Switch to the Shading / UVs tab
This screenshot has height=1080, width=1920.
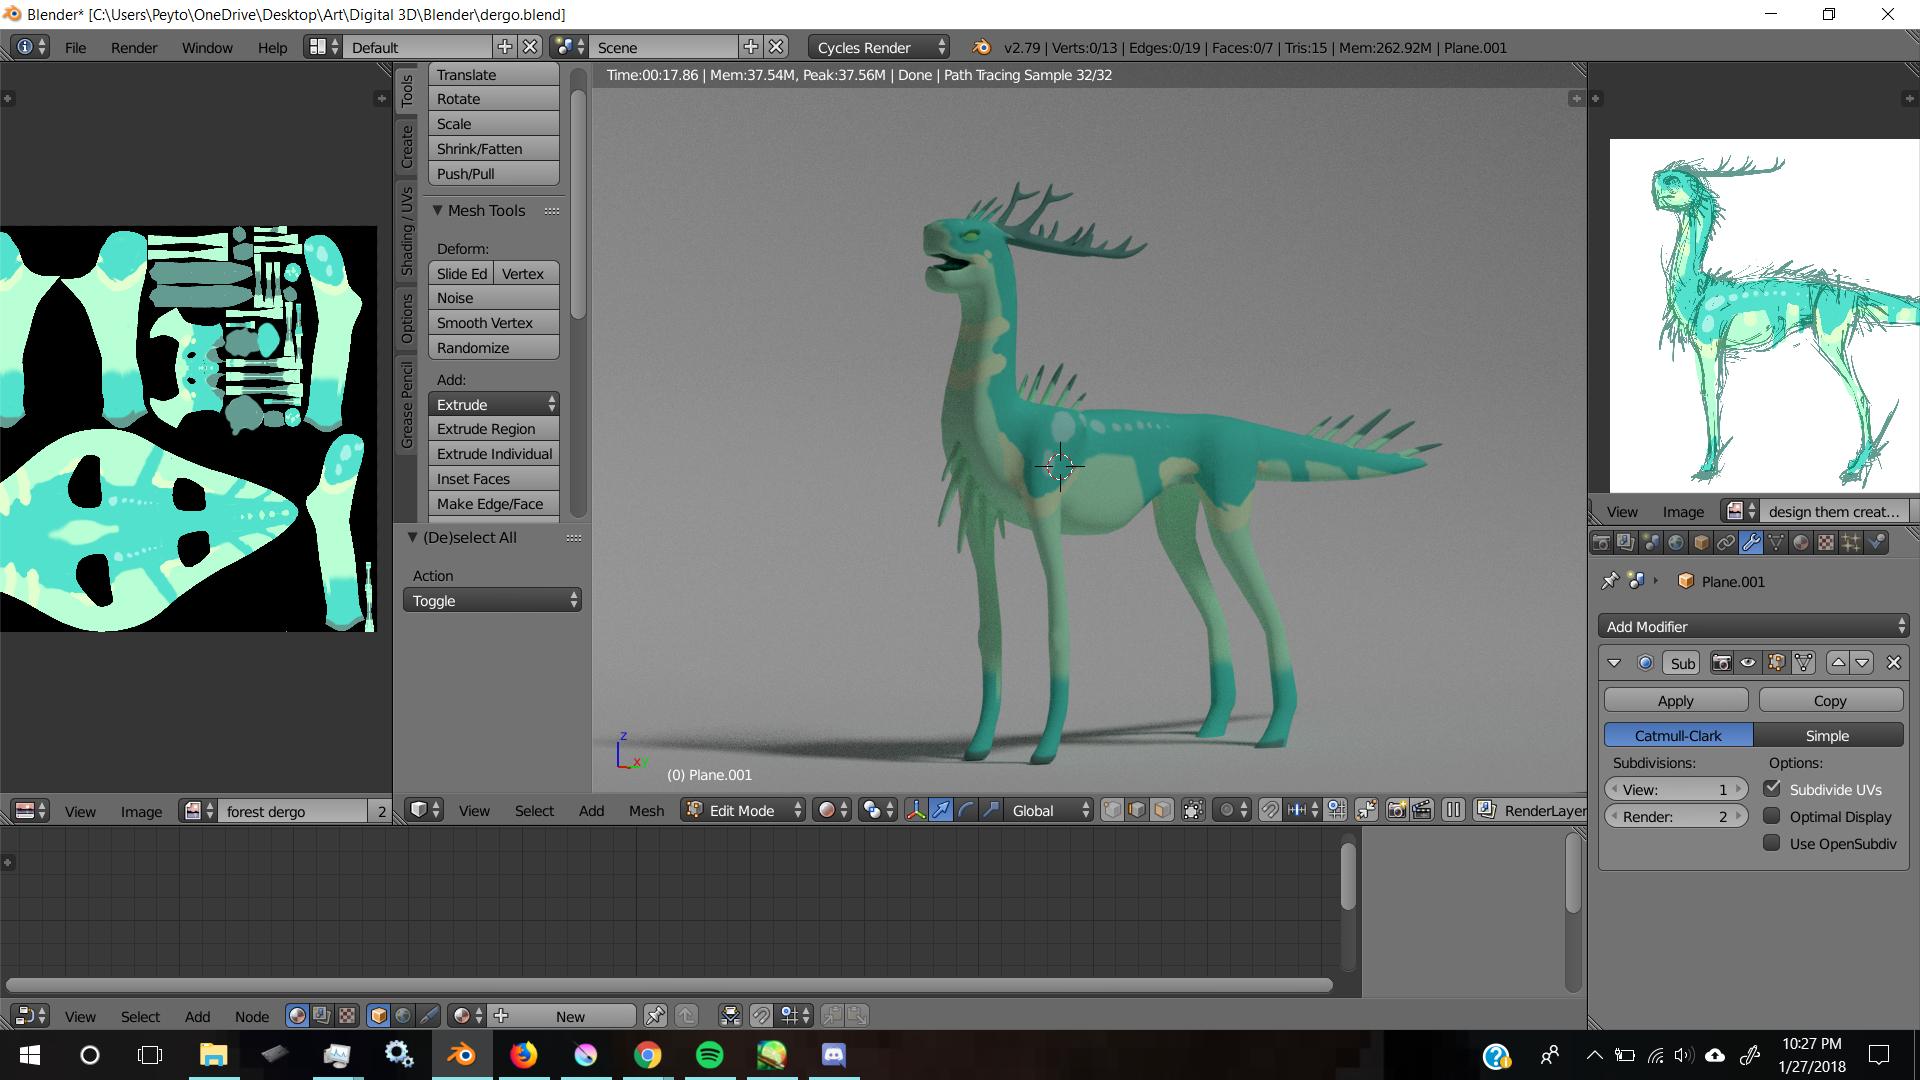407,231
